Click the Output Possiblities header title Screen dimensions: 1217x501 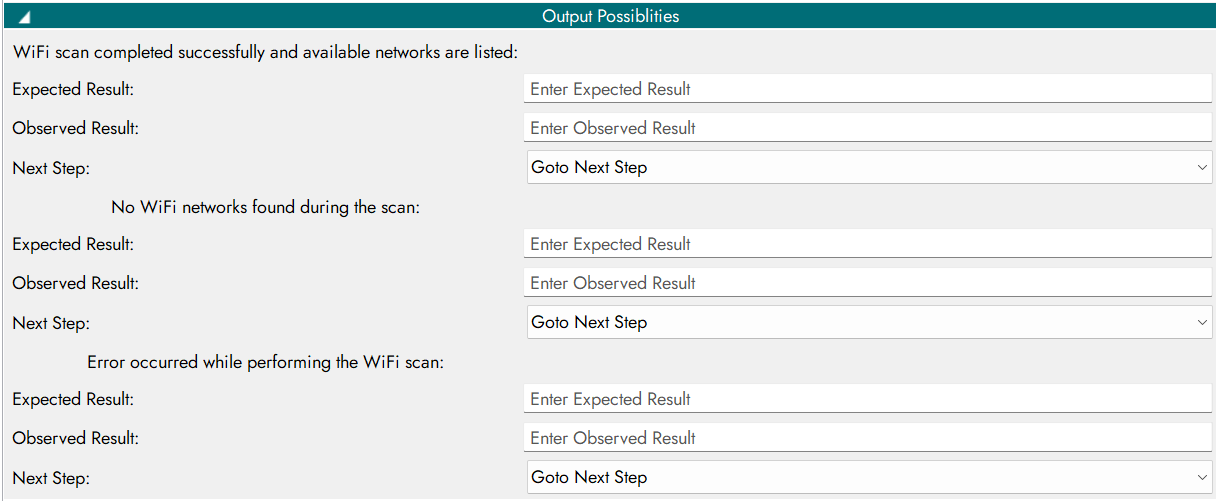pyautogui.click(x=610, y=17)
